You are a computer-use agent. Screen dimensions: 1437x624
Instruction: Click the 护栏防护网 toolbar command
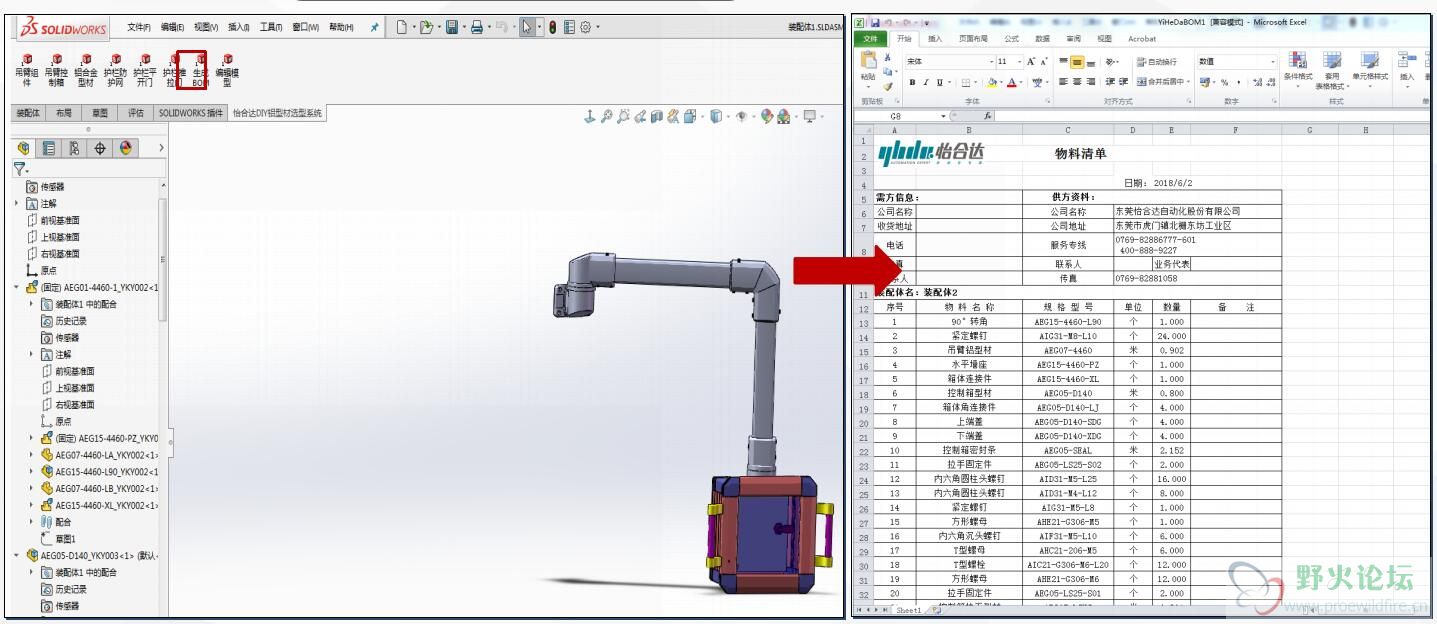[x=116, y=71]
